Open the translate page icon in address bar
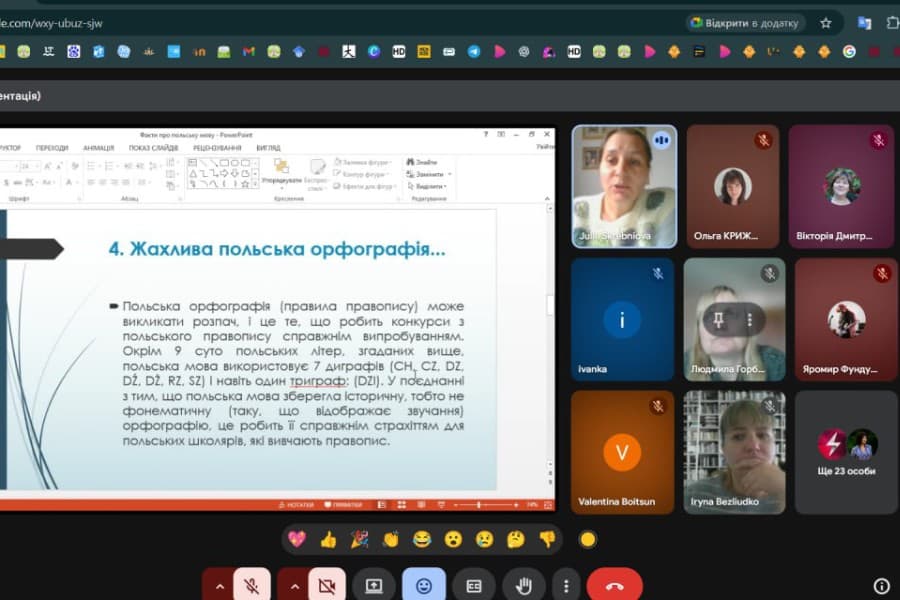 coord(864,23)
